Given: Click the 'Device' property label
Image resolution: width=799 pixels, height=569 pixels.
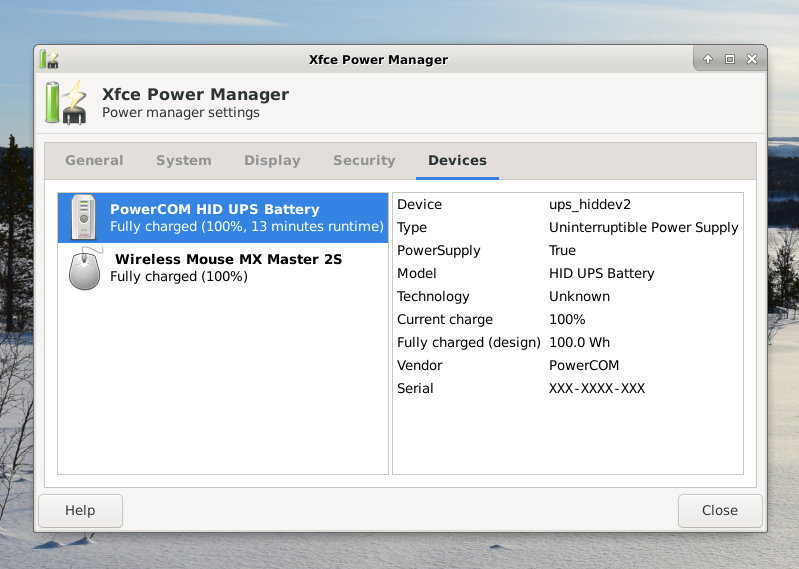Looking at the screenshot, I should pos(419,205).
